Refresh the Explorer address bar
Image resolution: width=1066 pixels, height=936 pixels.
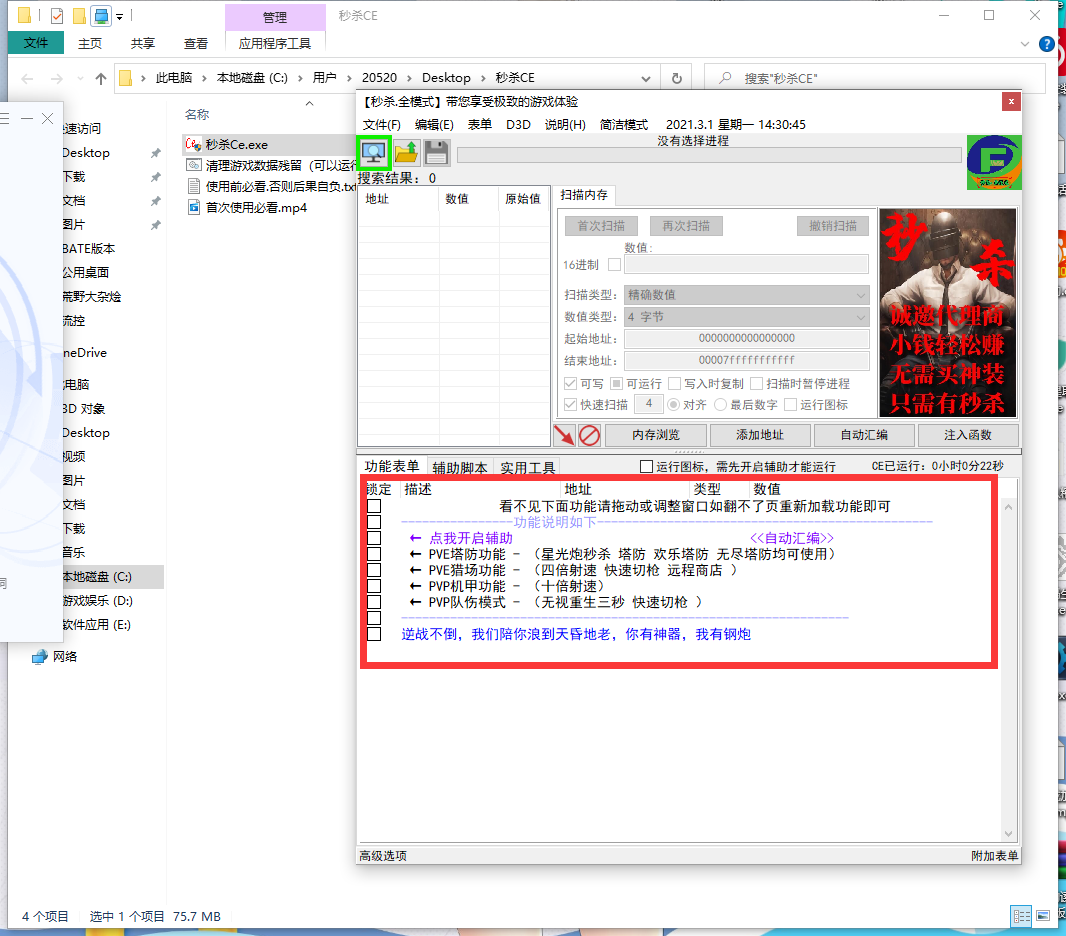[677, 78]
